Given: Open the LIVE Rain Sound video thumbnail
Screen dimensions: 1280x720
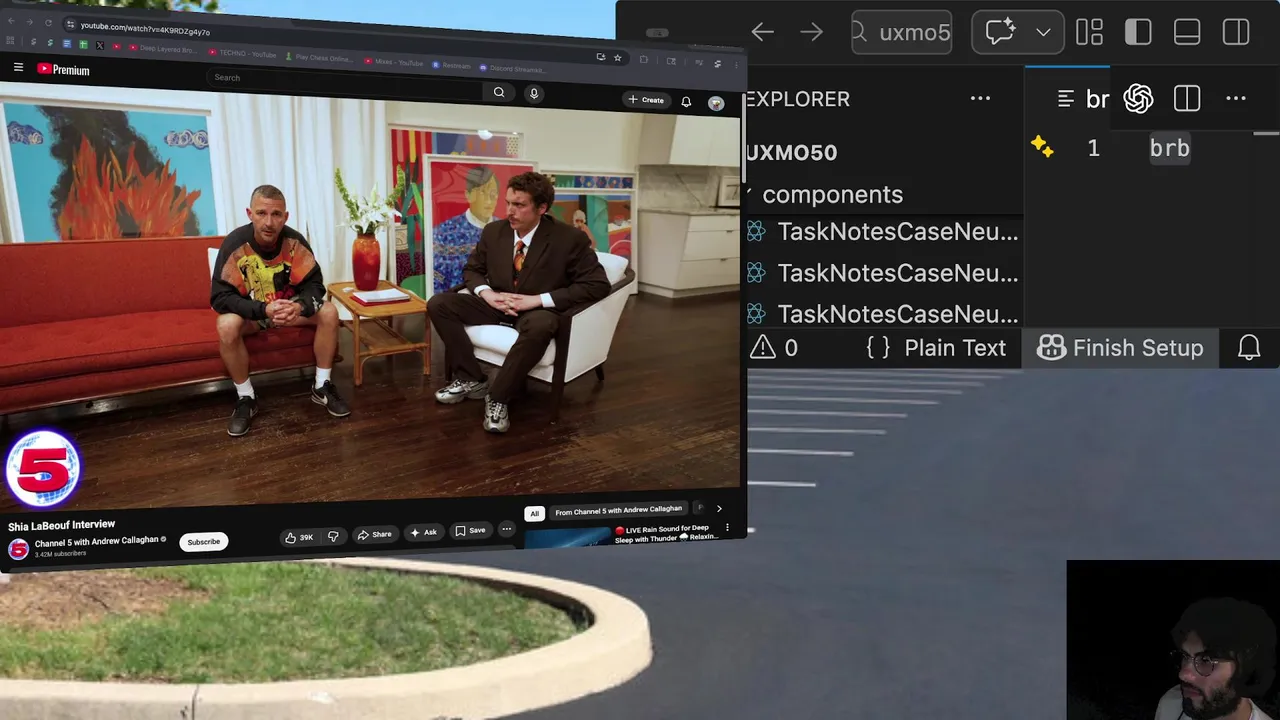Looking at the screenshot, I should pyautogui.click(x=566, y=539).
